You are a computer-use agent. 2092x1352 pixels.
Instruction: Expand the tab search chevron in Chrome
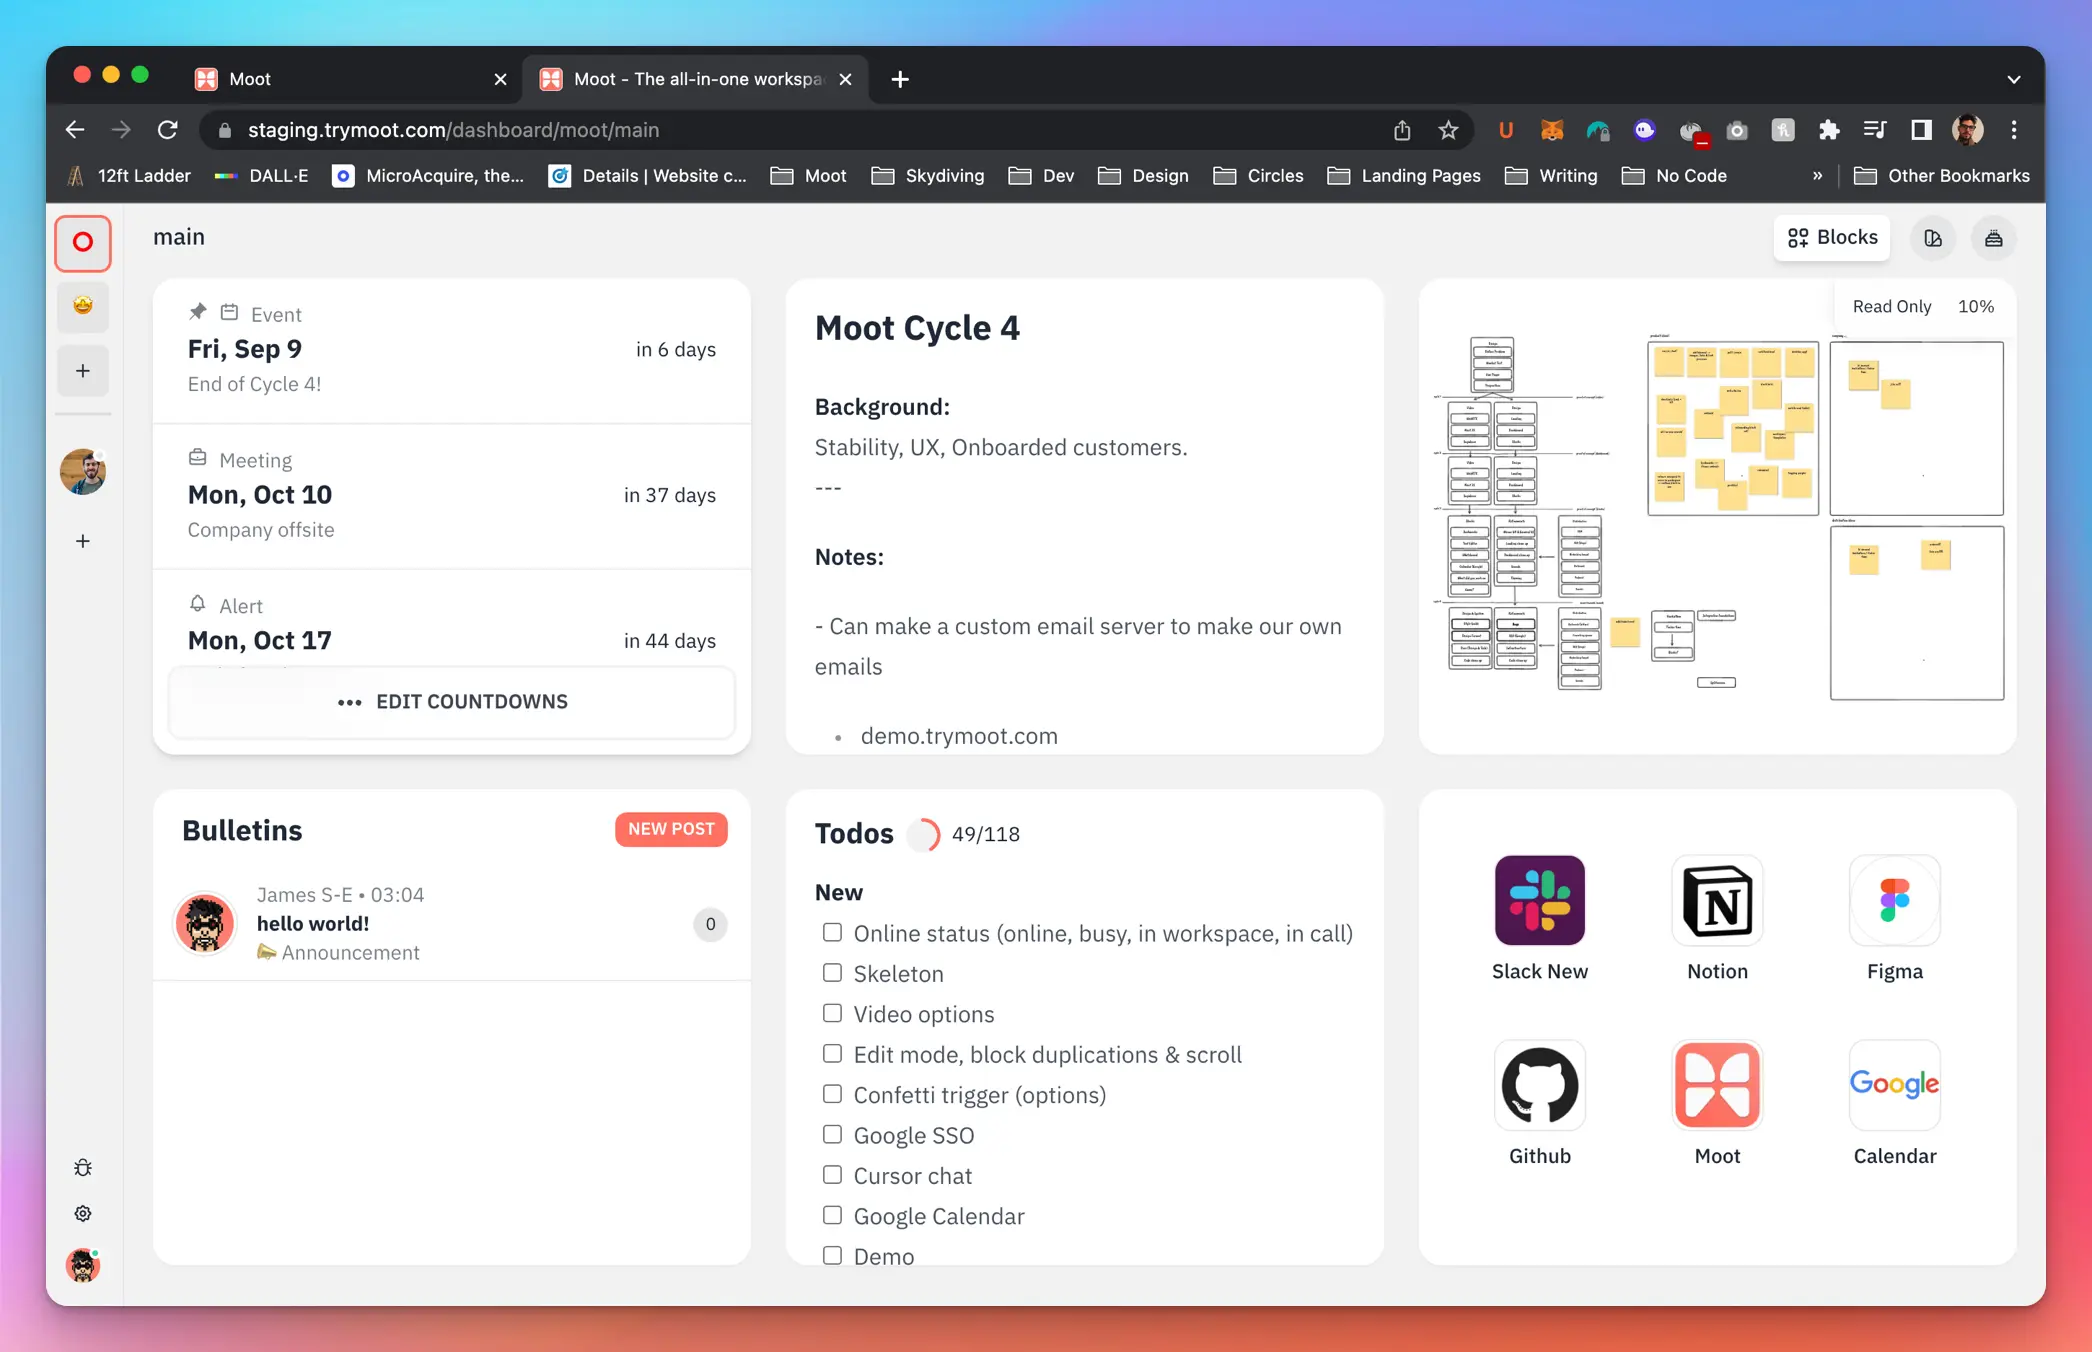(x=2013, y=79)
